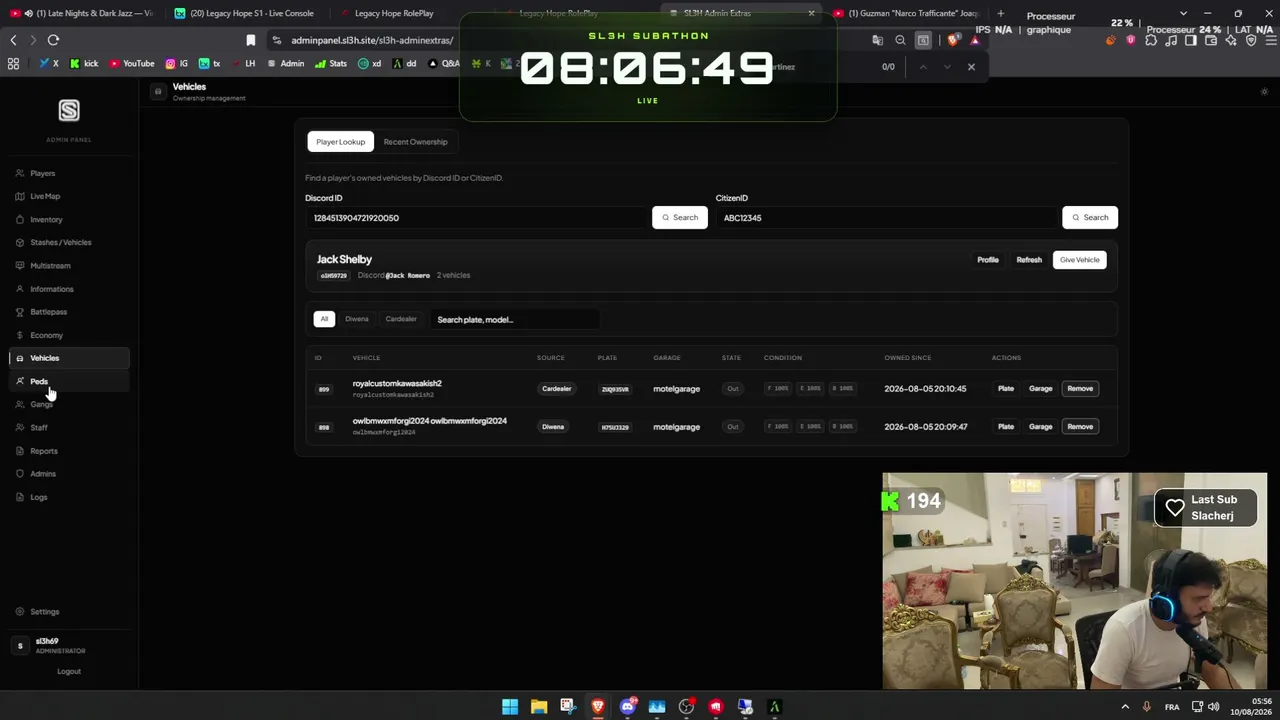Click the Give Vehicle button
The image size is (1280, 720).
[1080, 260]
